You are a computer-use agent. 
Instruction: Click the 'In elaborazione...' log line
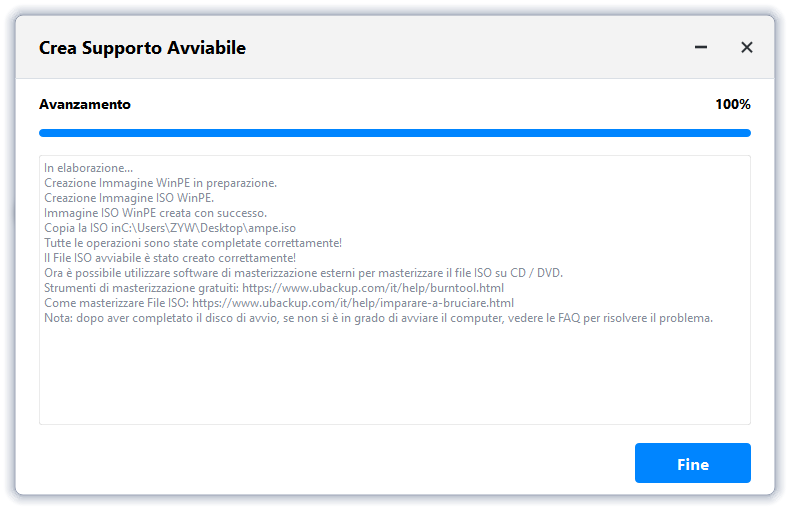(88, 168)
